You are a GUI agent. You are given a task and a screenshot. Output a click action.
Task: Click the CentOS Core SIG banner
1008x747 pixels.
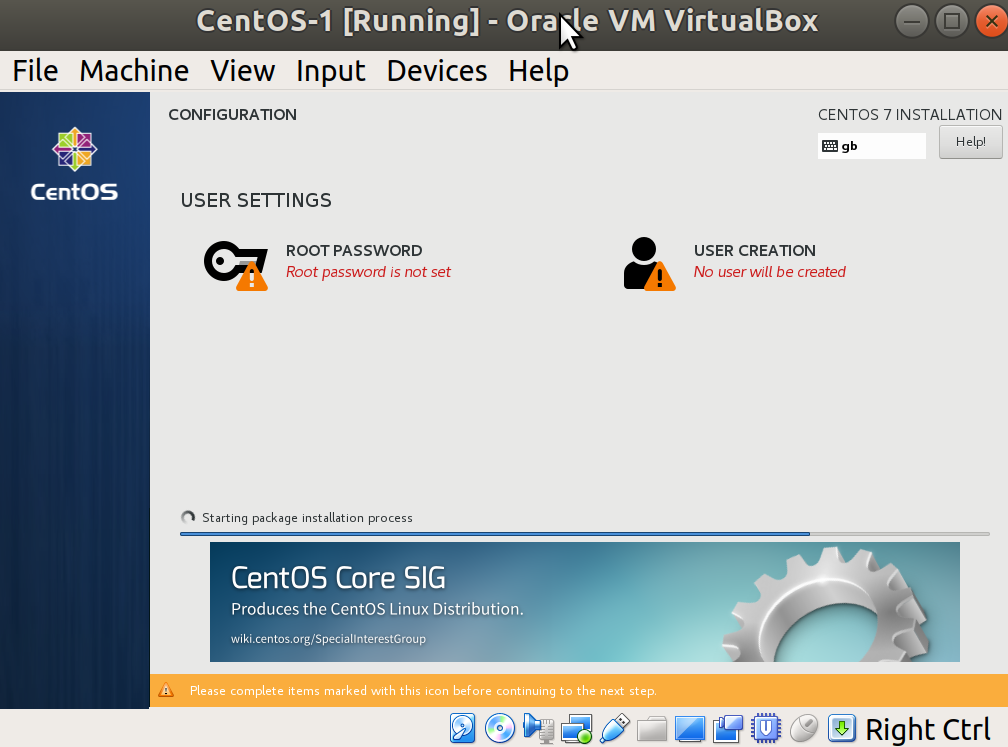point(584,602)
